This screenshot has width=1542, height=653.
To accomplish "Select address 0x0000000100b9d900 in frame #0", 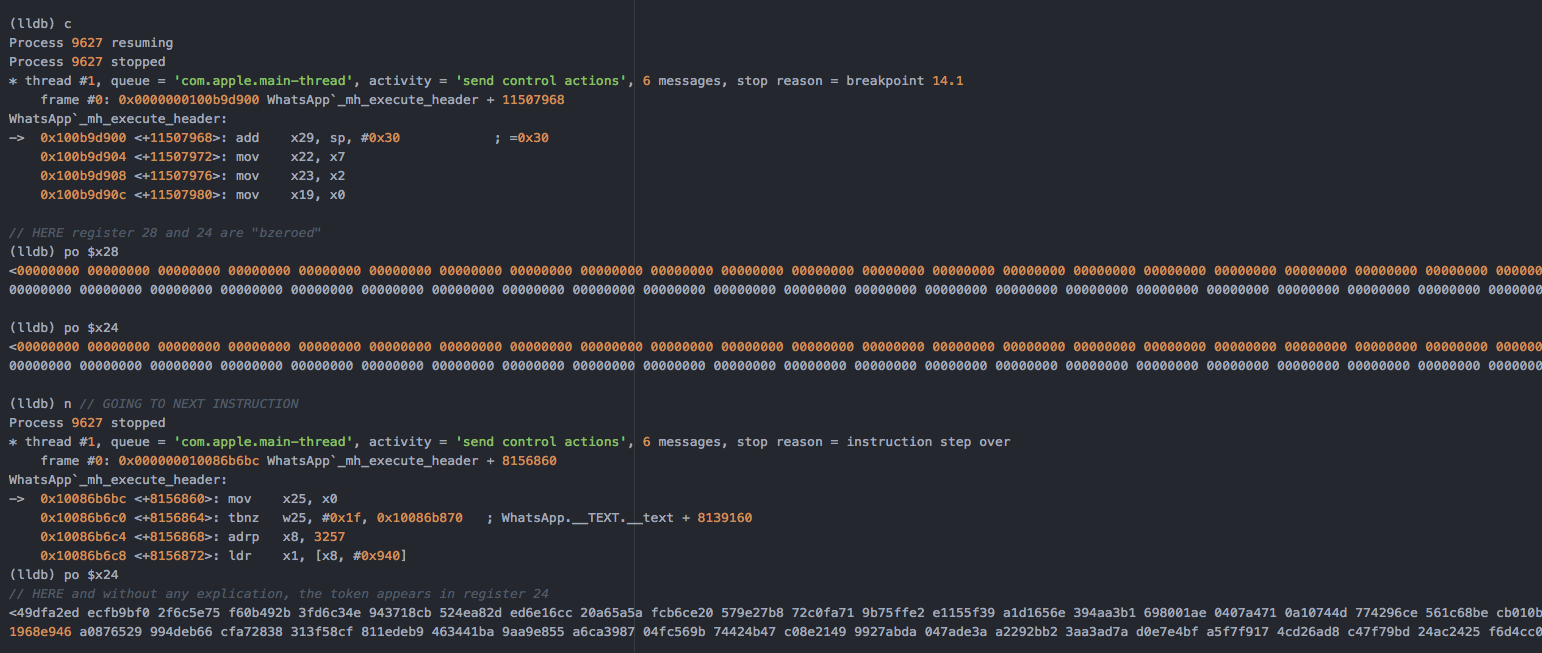I will [x=189, y=100].
